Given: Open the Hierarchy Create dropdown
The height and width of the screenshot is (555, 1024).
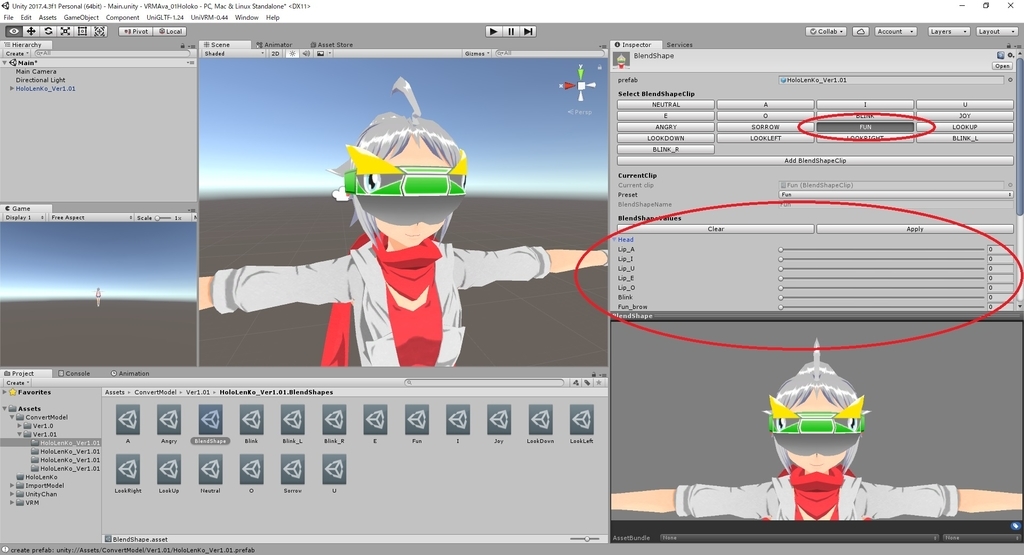Looking at the screenshot, I should tap(16, 54).
